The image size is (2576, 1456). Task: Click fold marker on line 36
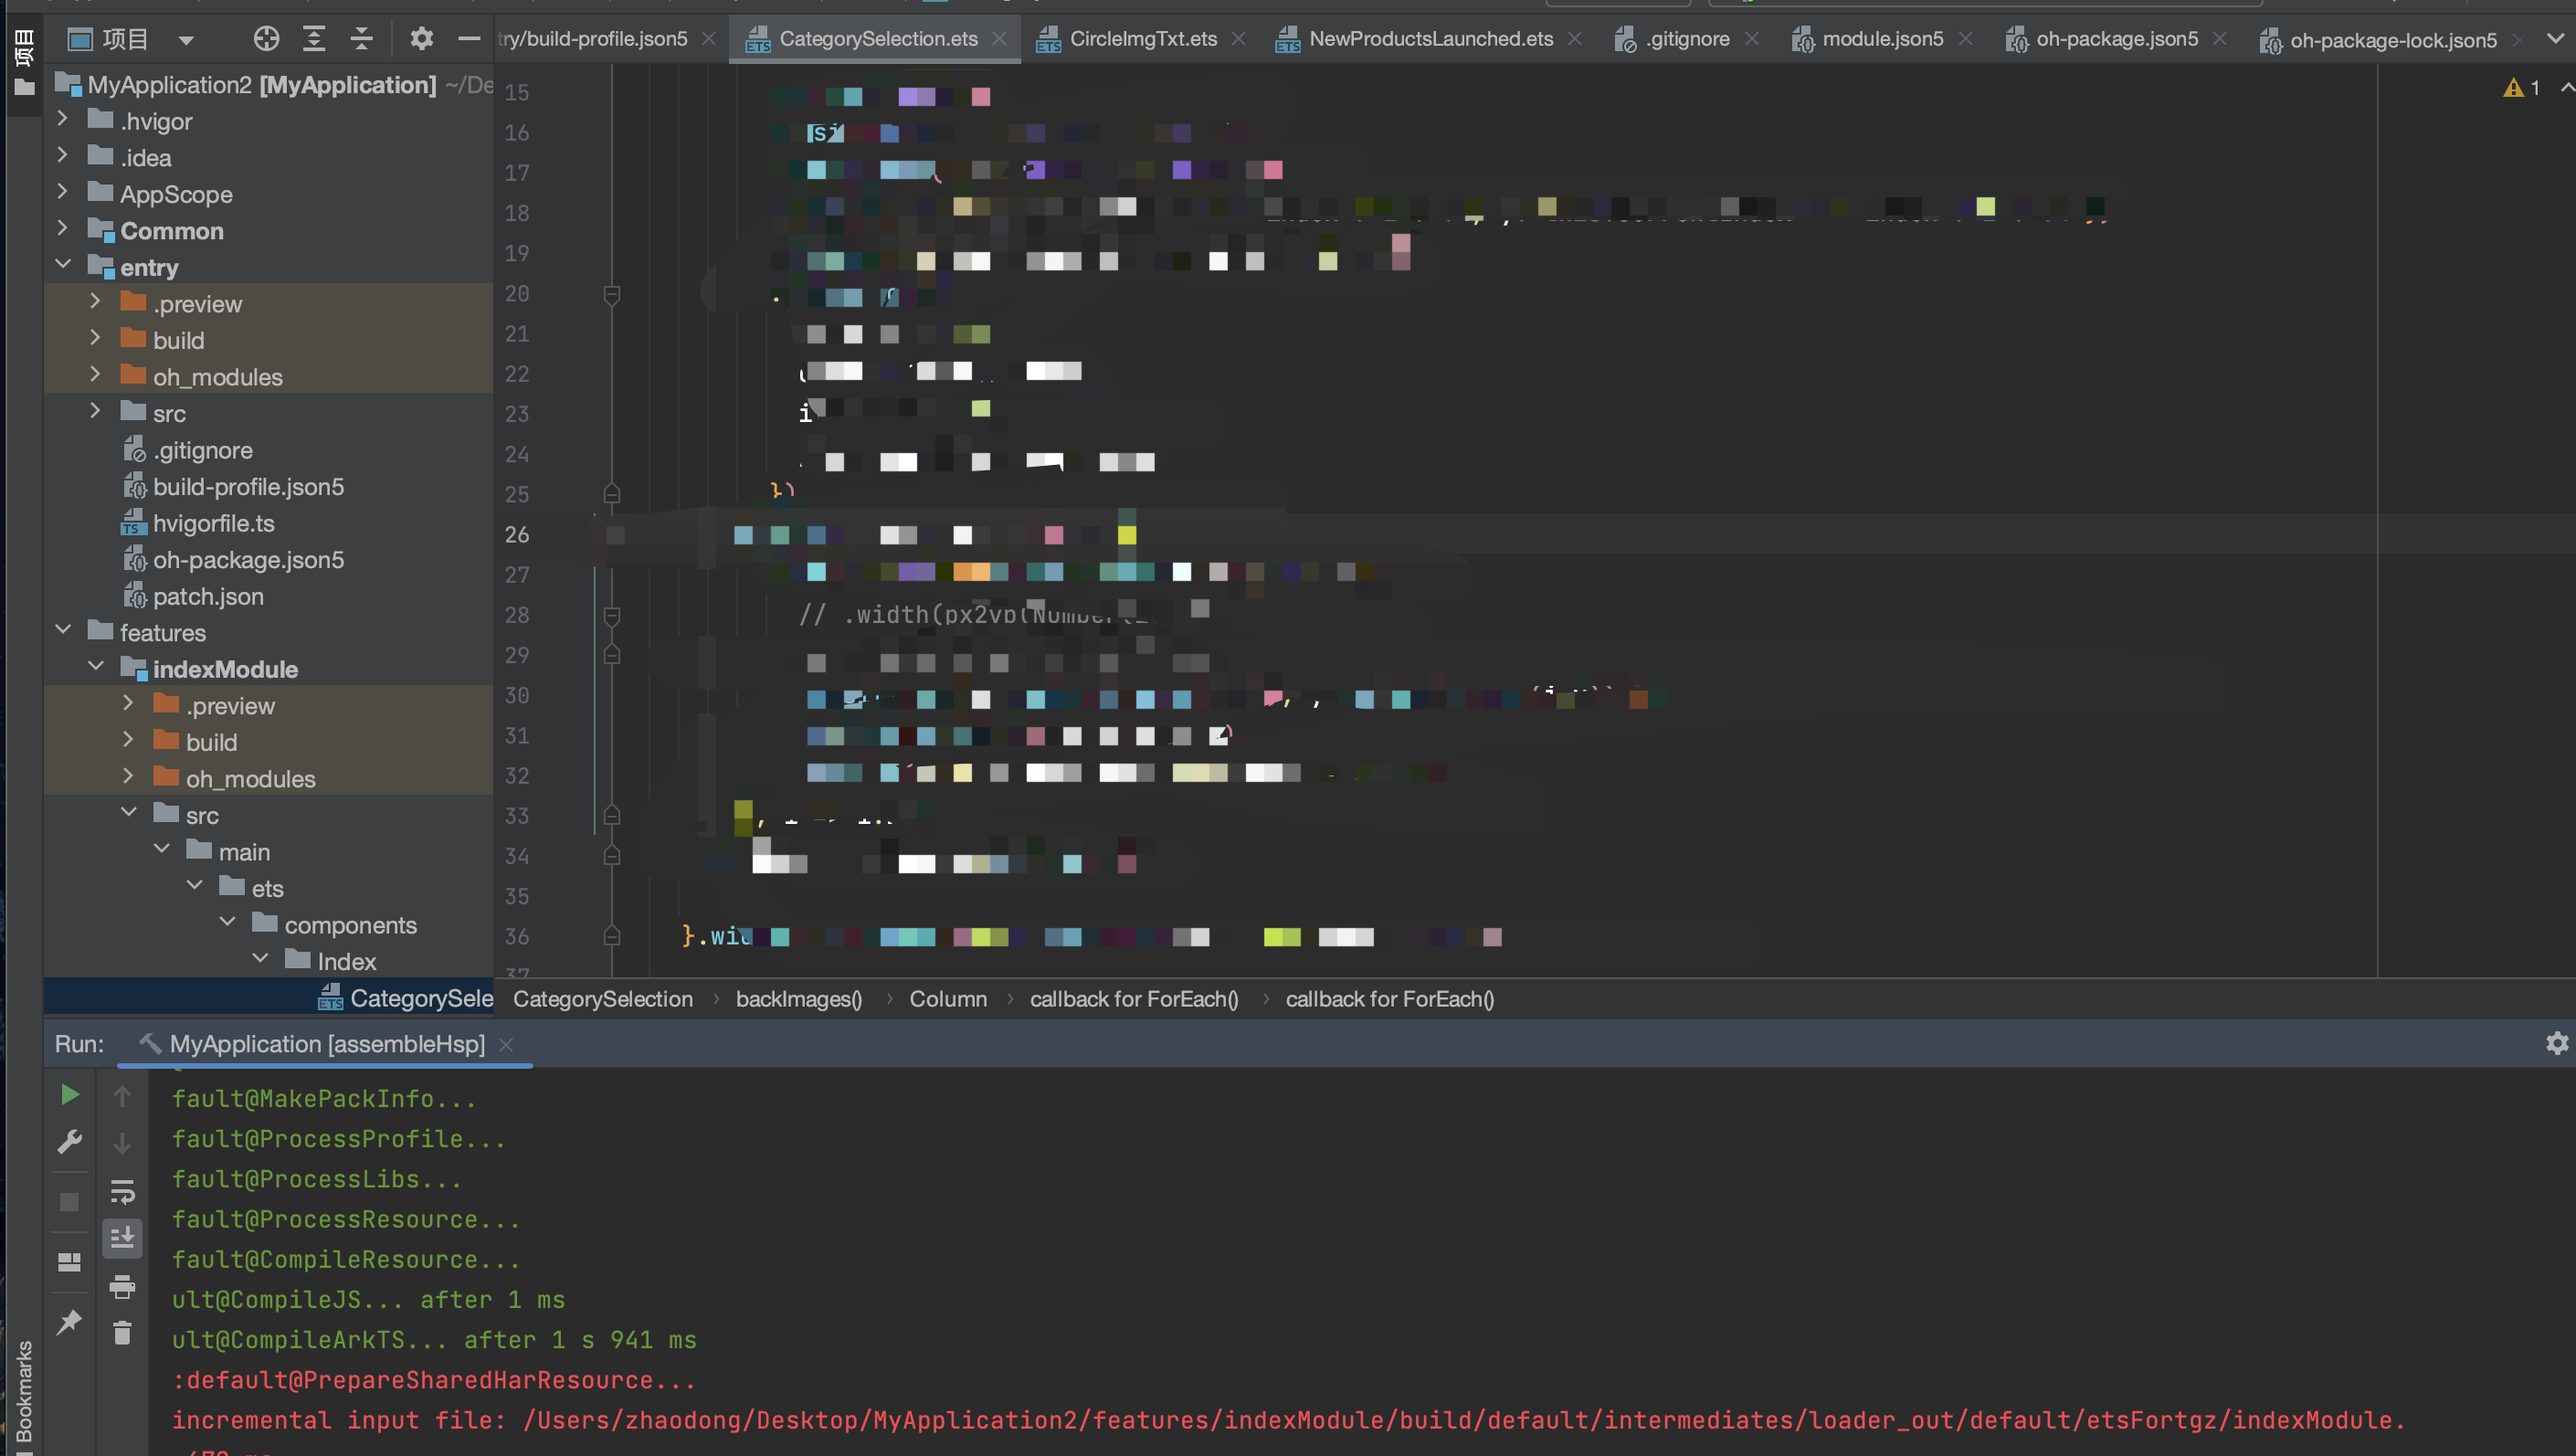coord(612,936)
